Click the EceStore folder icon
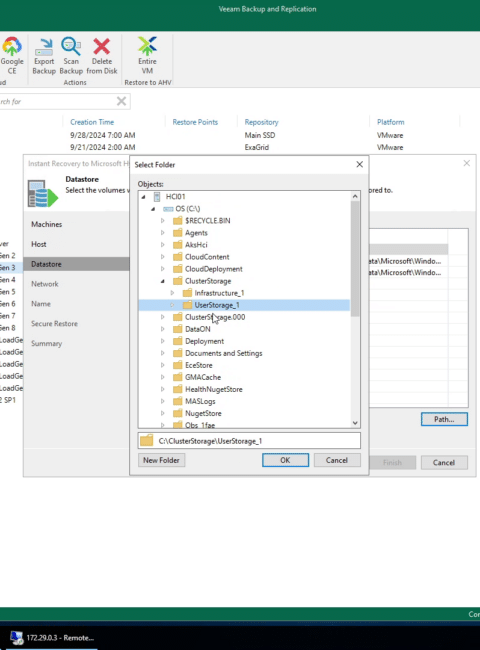Viewport: 480px width, 650px height. 178,365
